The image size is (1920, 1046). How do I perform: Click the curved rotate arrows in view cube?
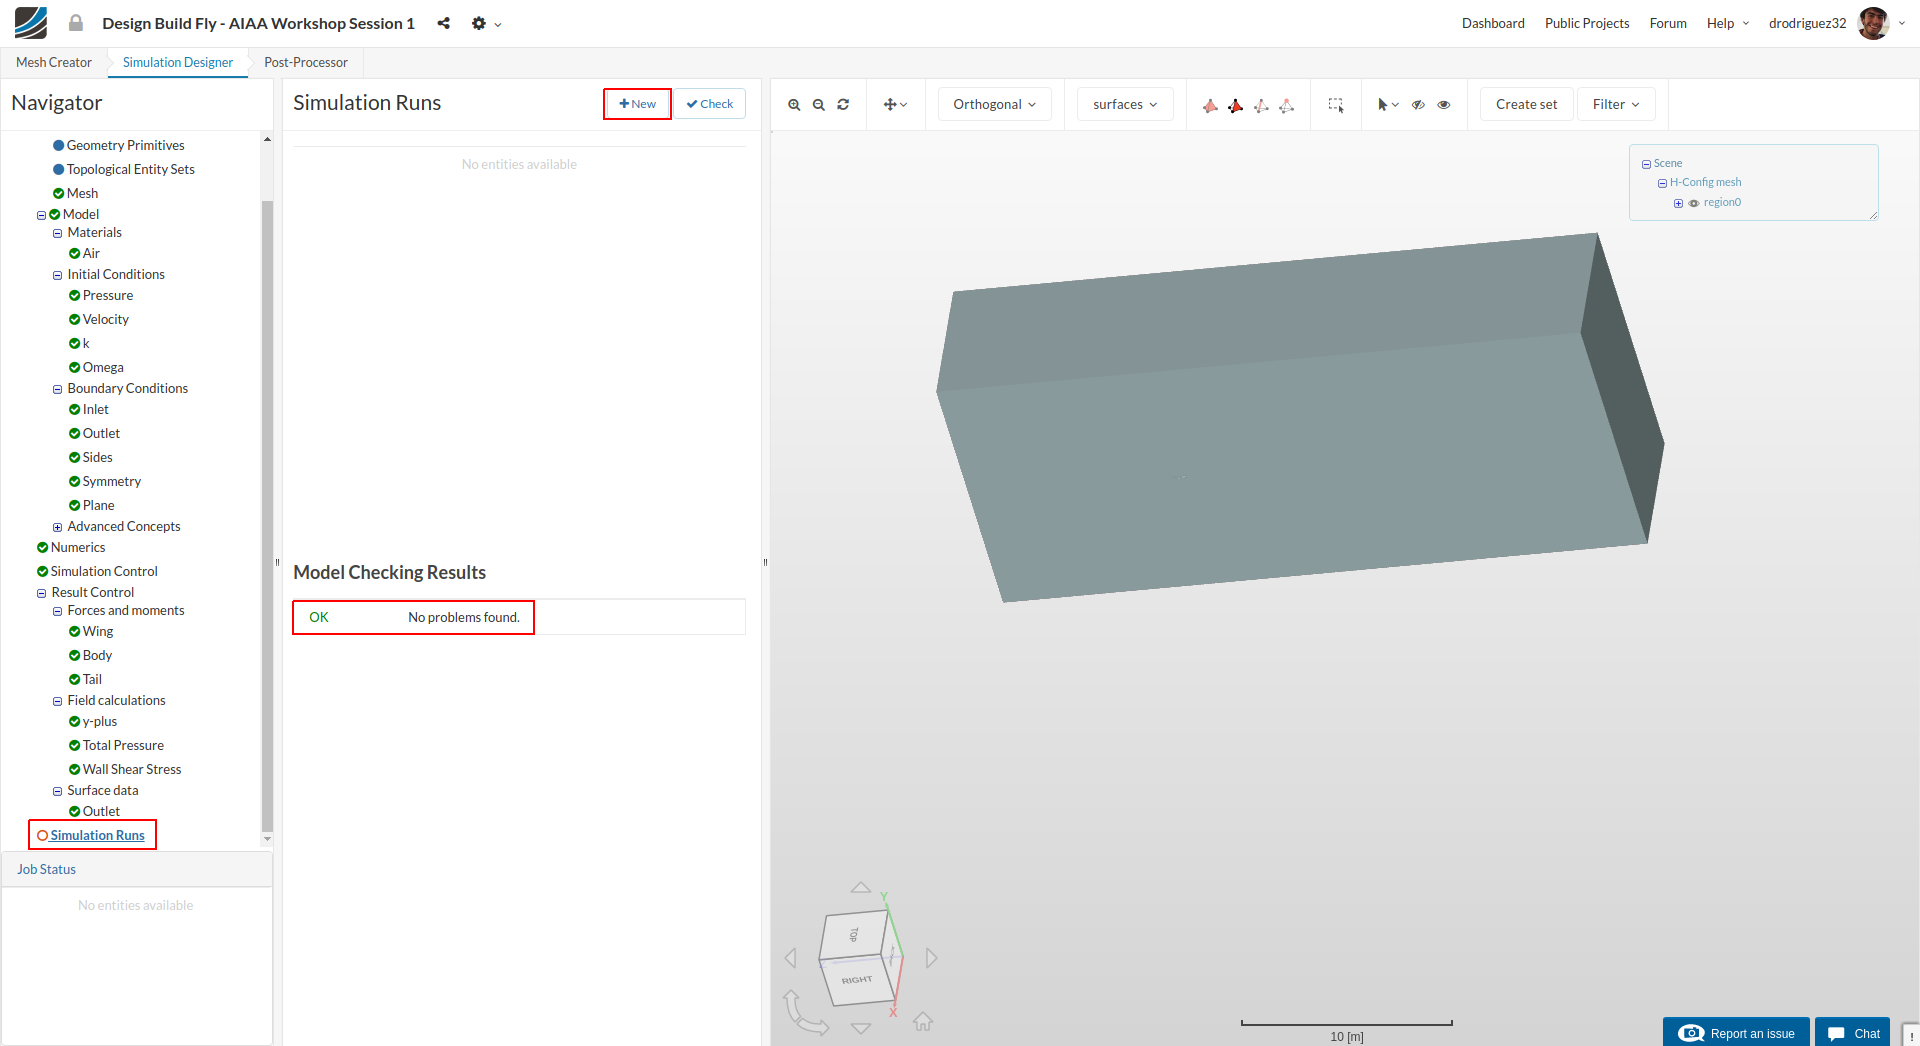coord(804,1013)
